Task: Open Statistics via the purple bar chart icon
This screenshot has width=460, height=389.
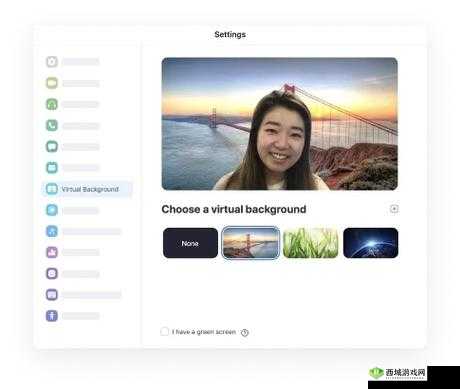Action: point(52,252)
